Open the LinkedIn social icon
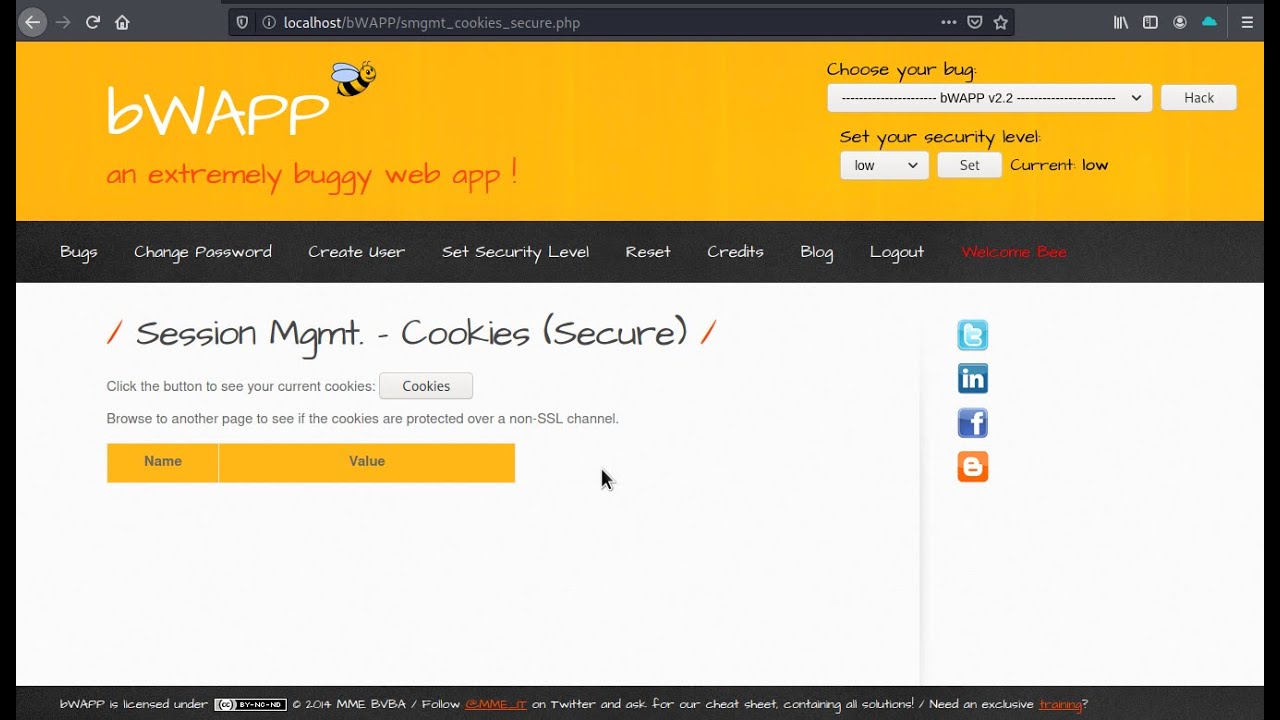 coord(973,379)
